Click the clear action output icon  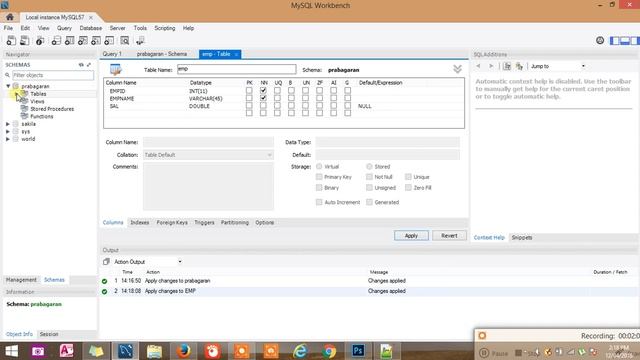pos(106,262)
